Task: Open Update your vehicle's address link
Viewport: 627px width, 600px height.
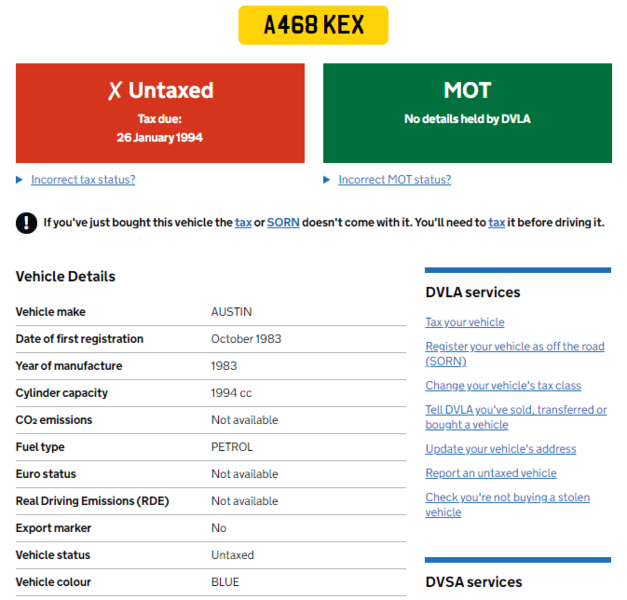Action: (x=500, y=449)
